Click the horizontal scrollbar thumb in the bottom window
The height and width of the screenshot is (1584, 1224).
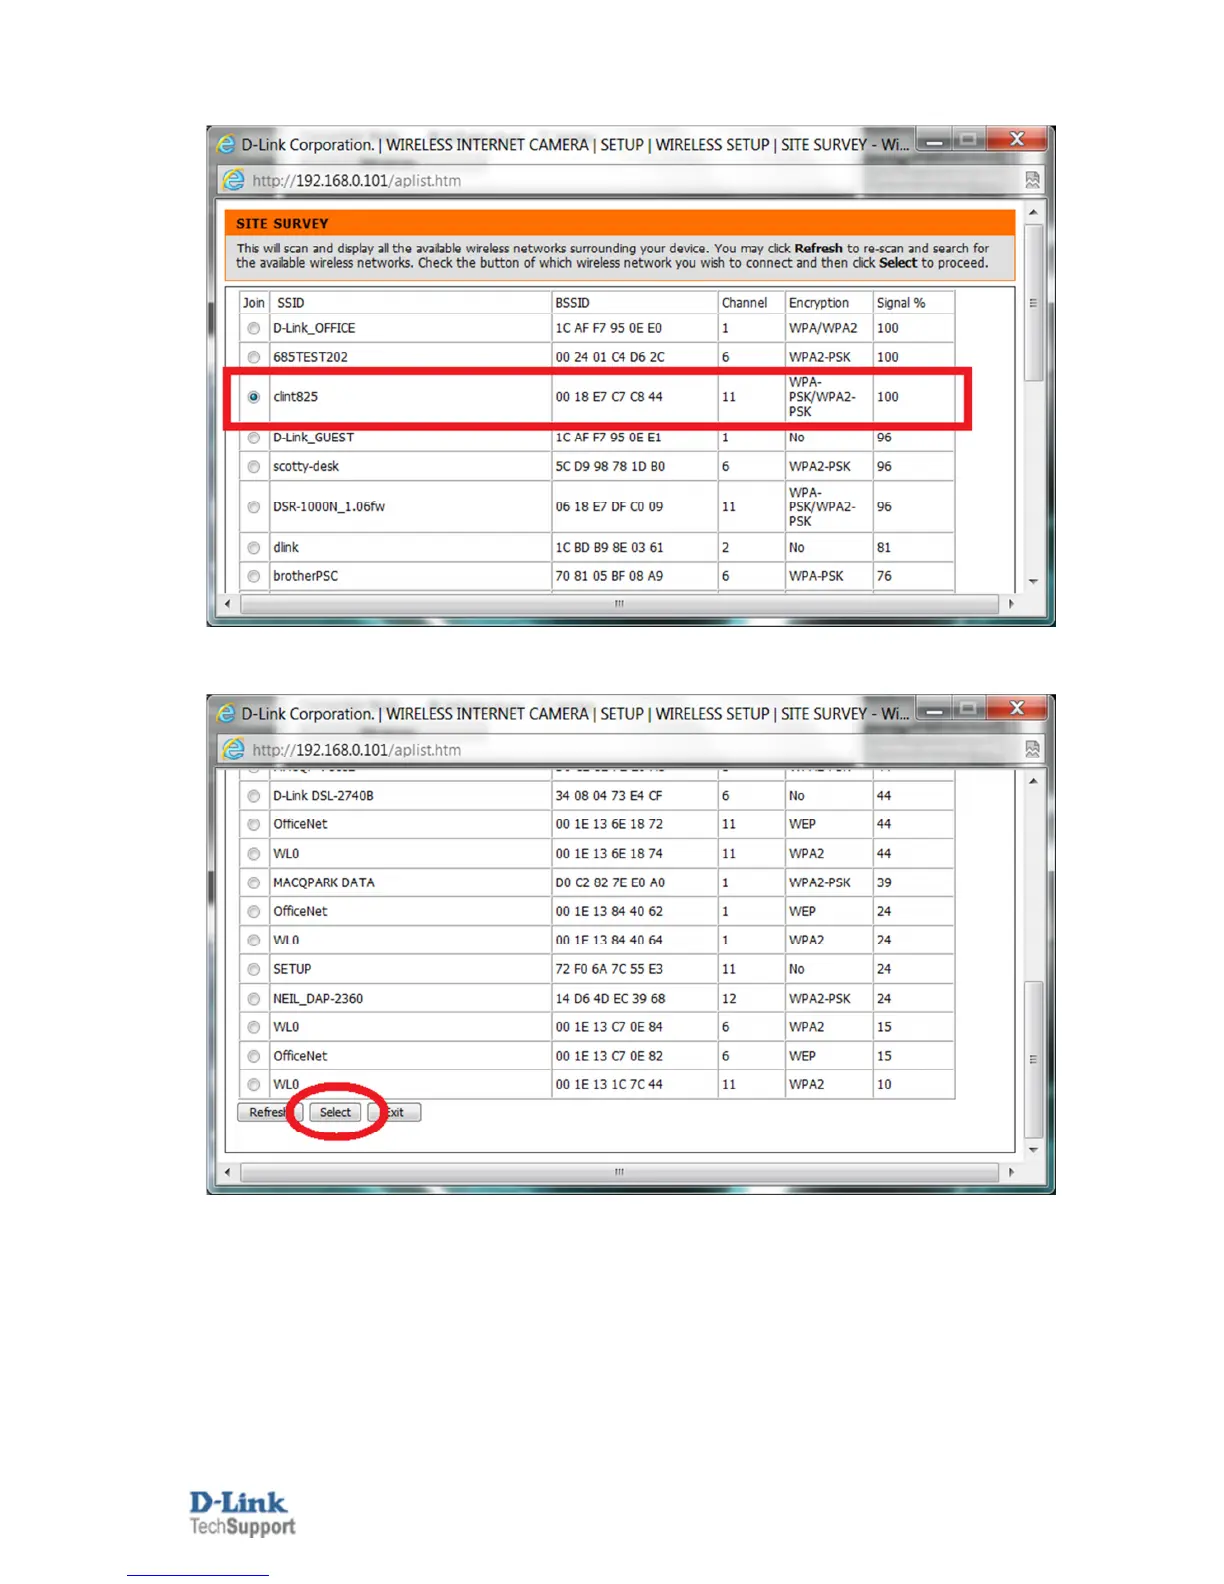coord(620,1172)
